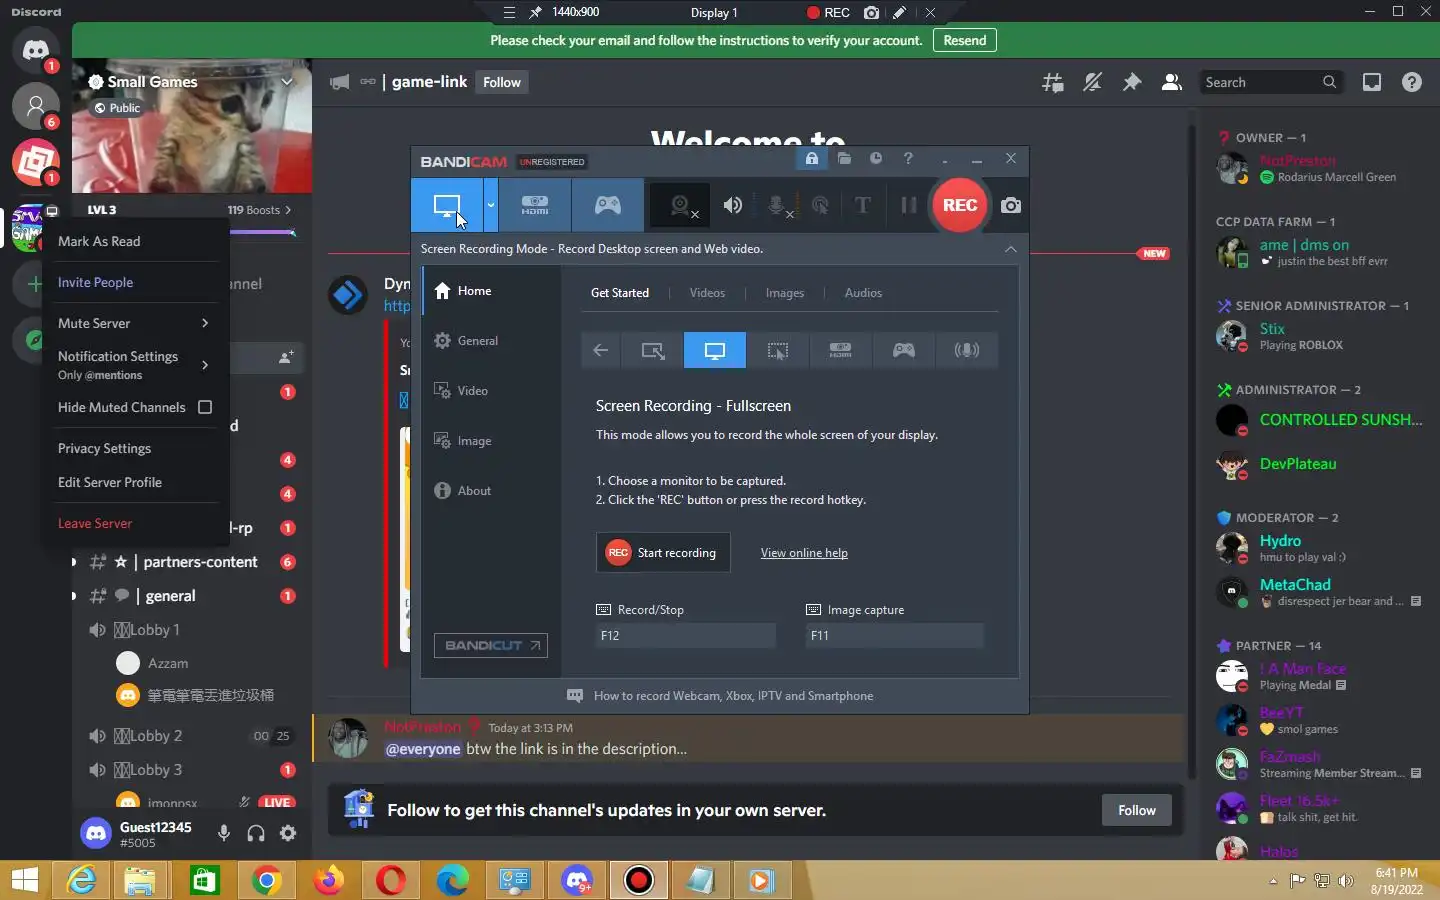The width and height of the screenshot is (1440, 900).
Task: Toggle member list icon in header
Action: click(x=1172, y=82)
